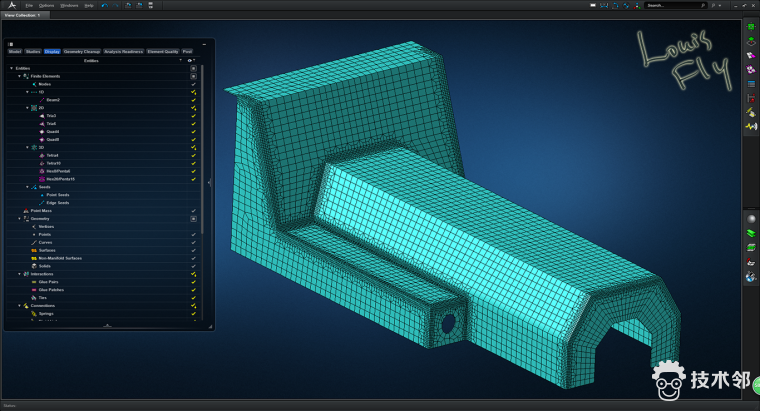Screen dimensions: 760x411
Task: Select the Surfaces entry in the tree
Action: (x=46, y=250)
